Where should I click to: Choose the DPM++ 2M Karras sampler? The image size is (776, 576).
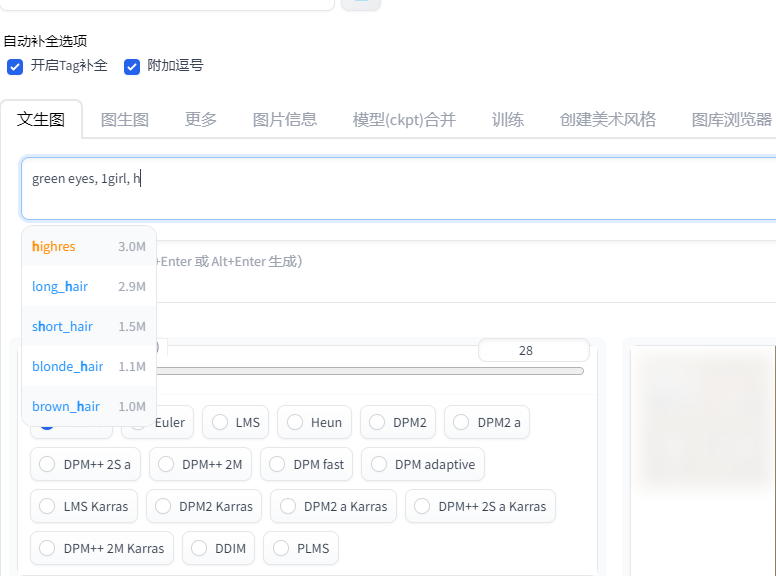[x=104, y=548]
